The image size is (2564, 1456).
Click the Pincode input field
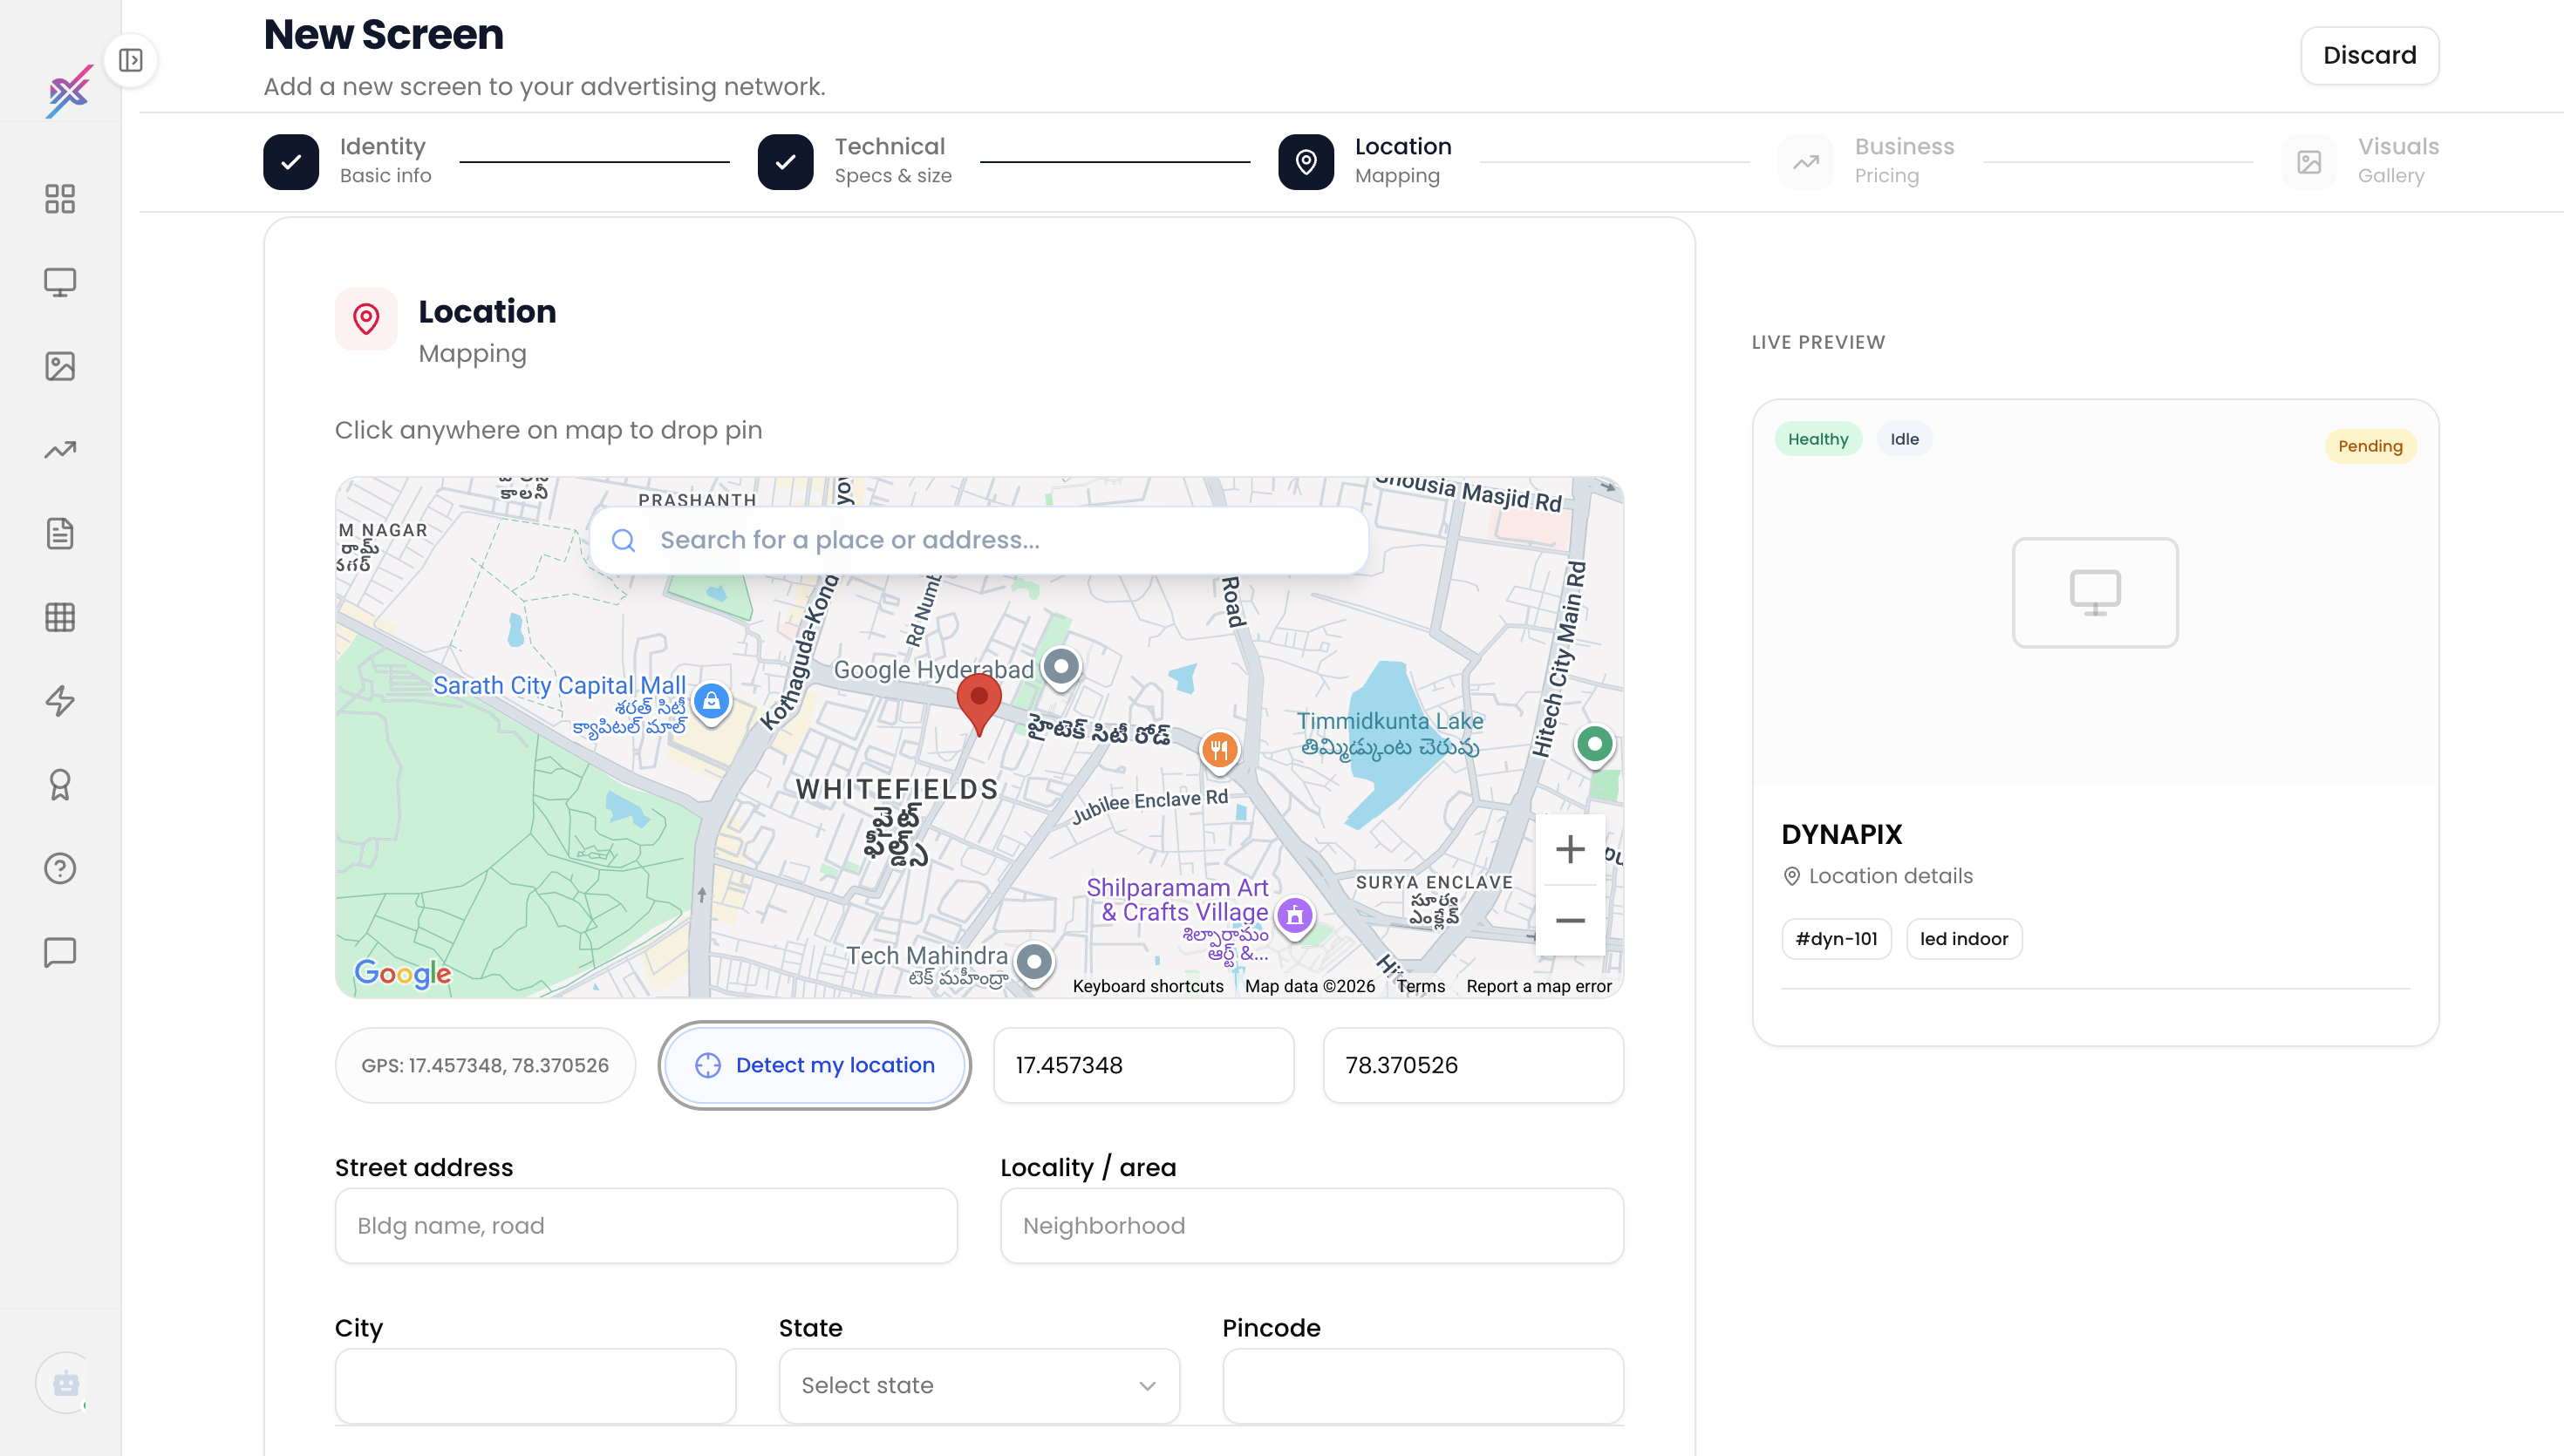(1423, 1385)
